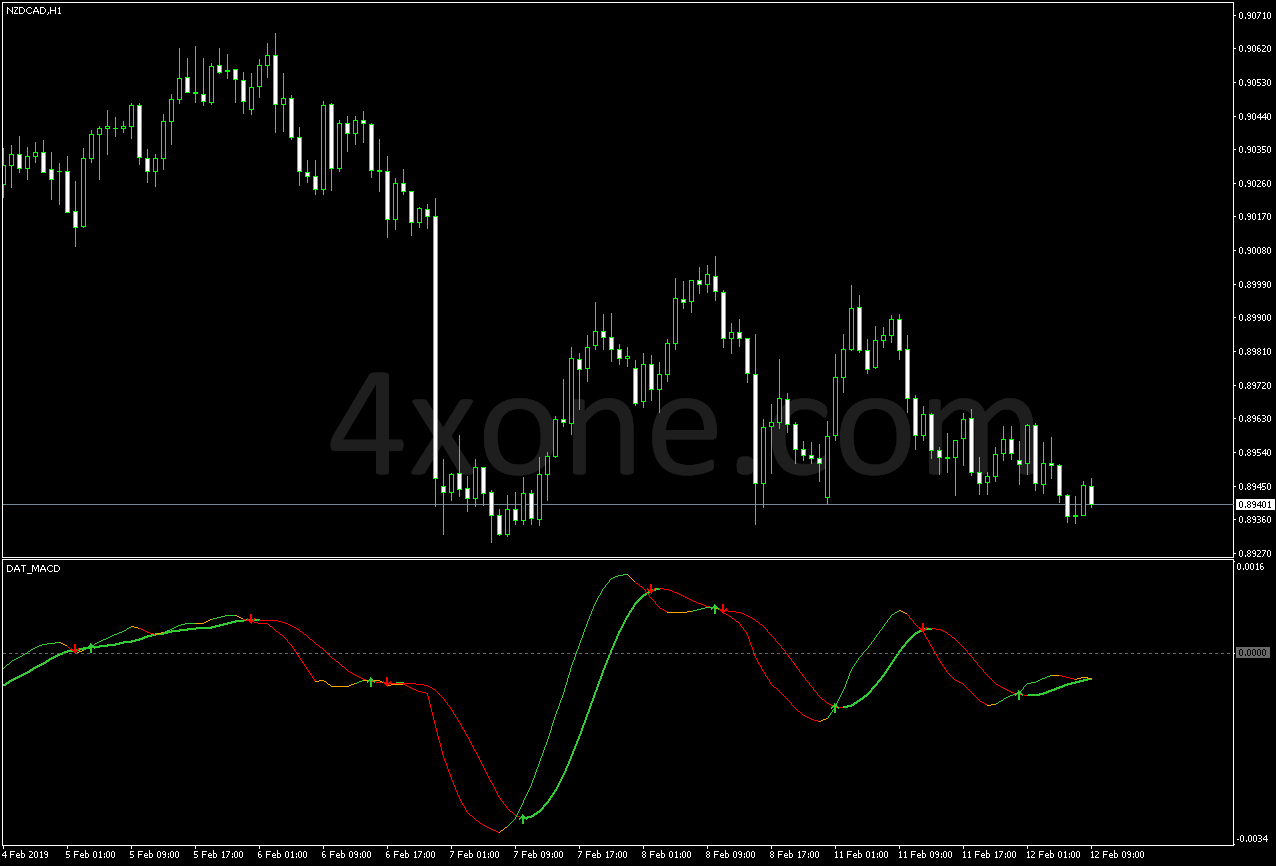1276x866 pixels.
Task: Select the highlighted current price 0.89401 marker
Action: [x=1253, y=505]
